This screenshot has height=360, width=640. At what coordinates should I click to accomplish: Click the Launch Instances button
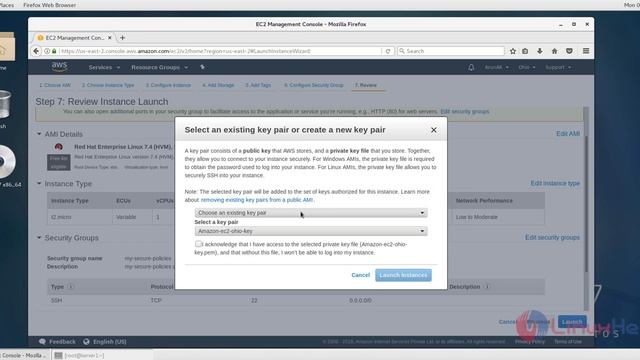tap(403, 275)
